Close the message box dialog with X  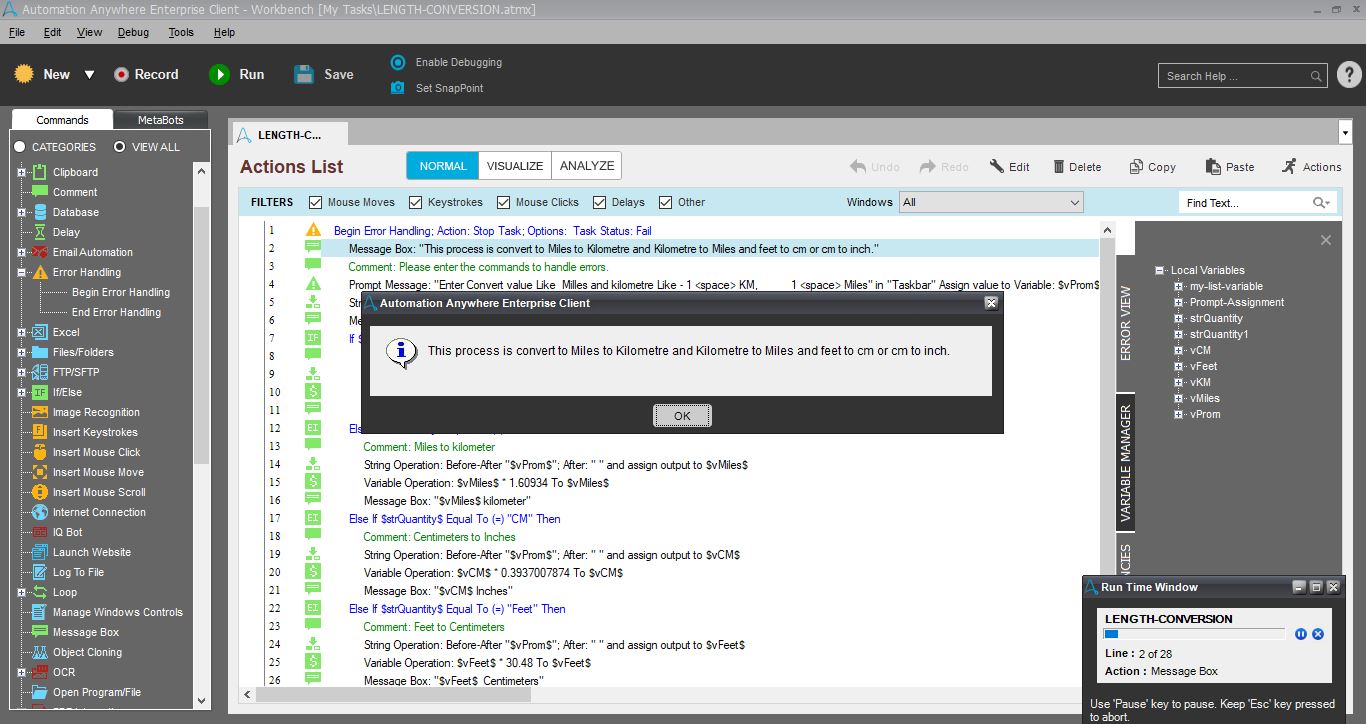click(x=991, y=303)
